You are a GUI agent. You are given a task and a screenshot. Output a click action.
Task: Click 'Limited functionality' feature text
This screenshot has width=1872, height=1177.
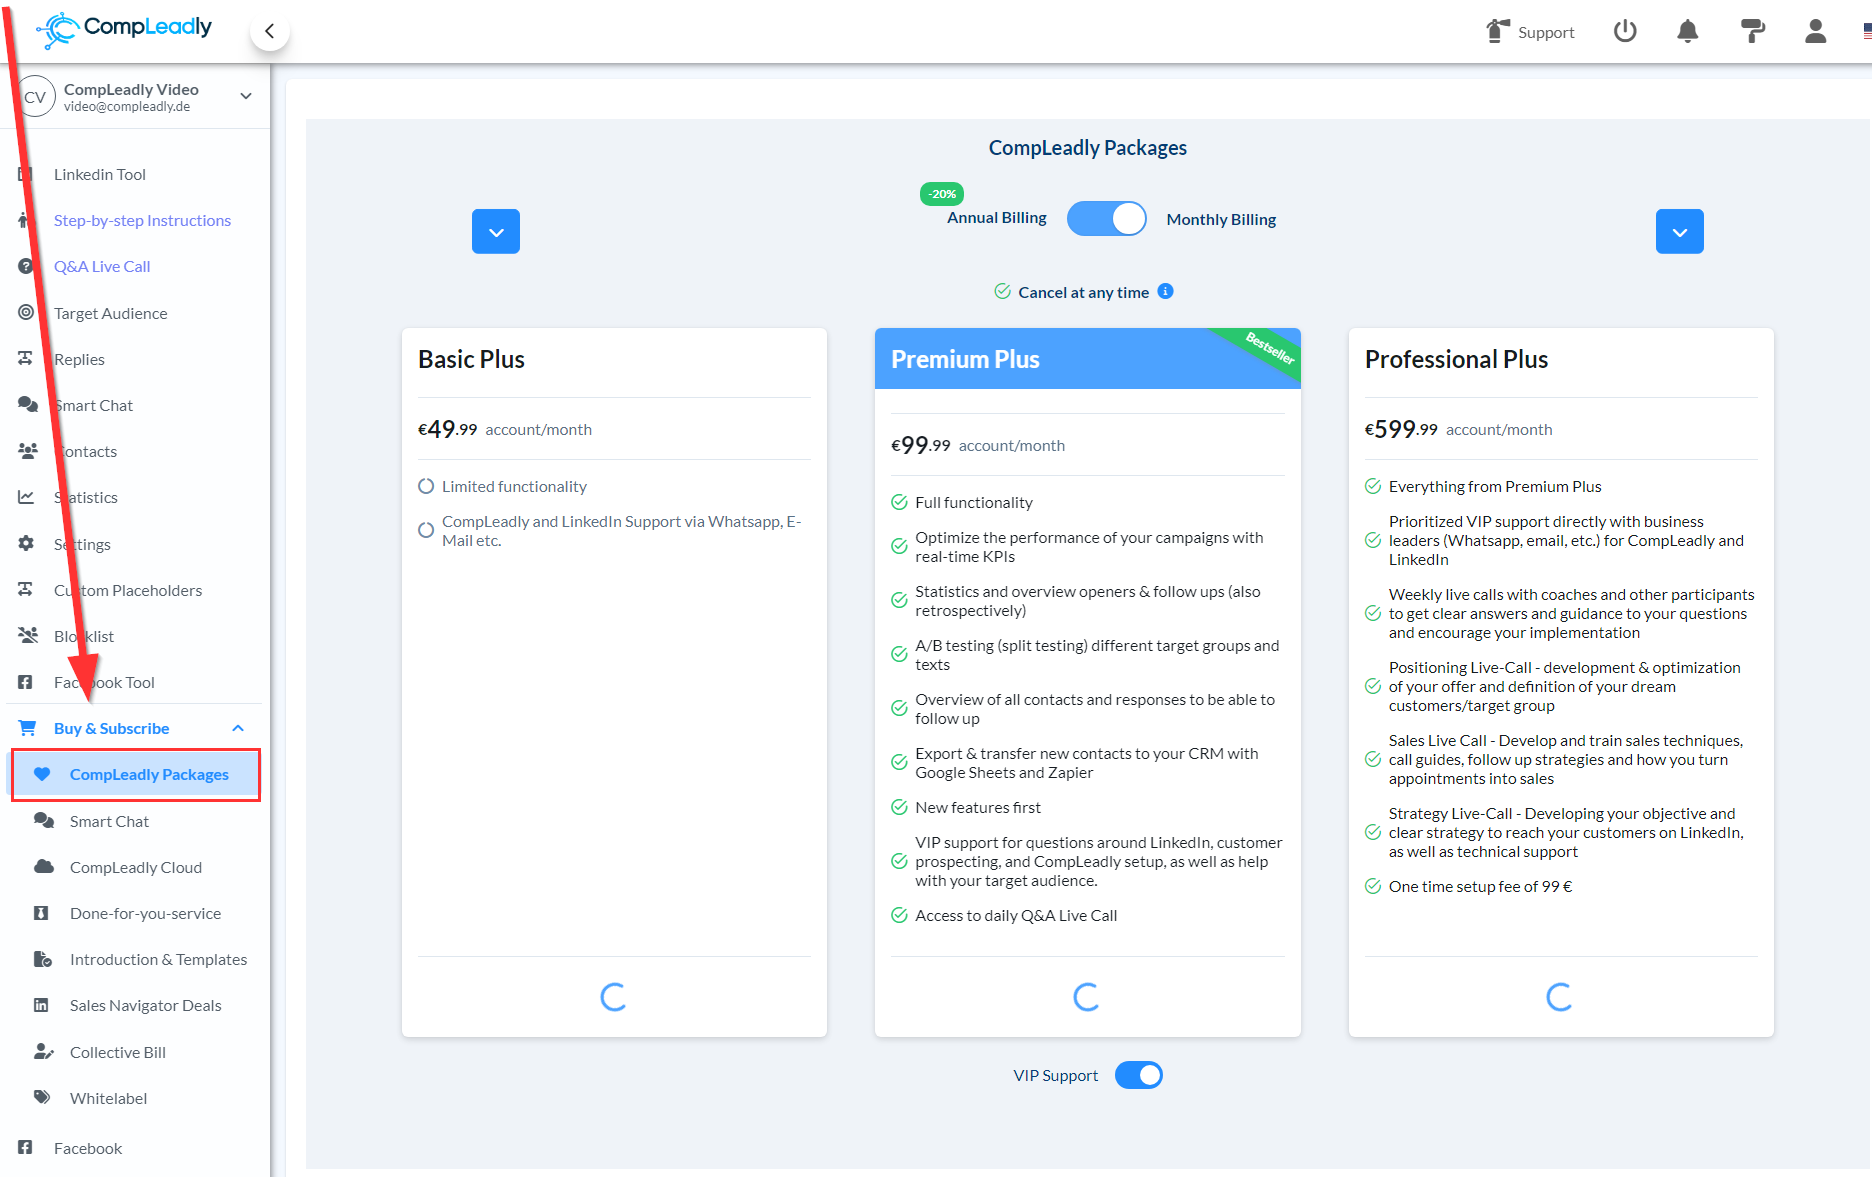pos(514,486)
